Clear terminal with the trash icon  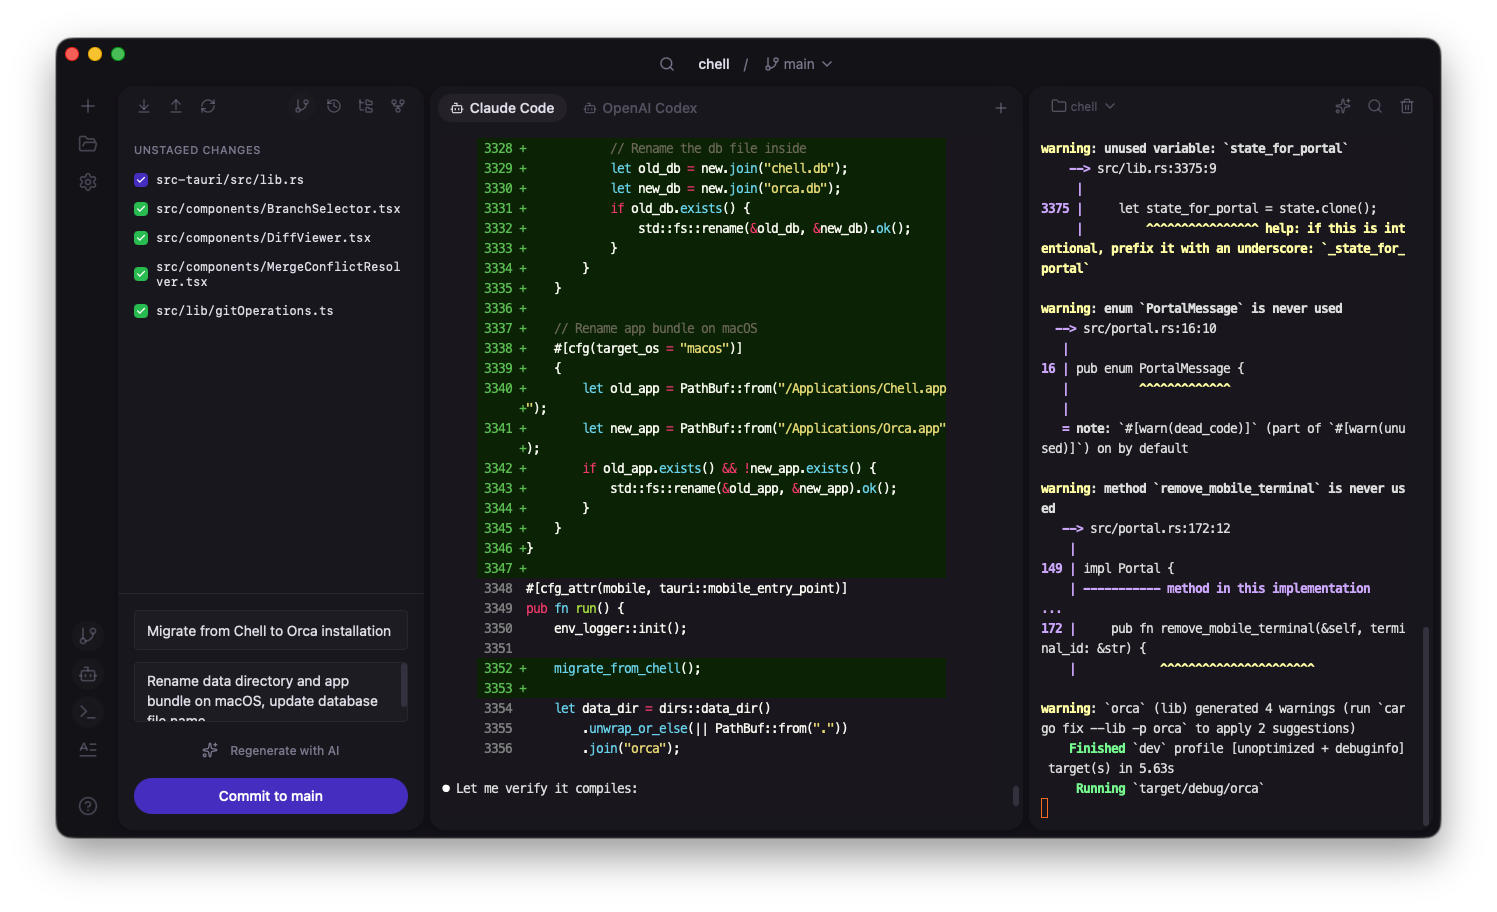tap(1407, 106)
